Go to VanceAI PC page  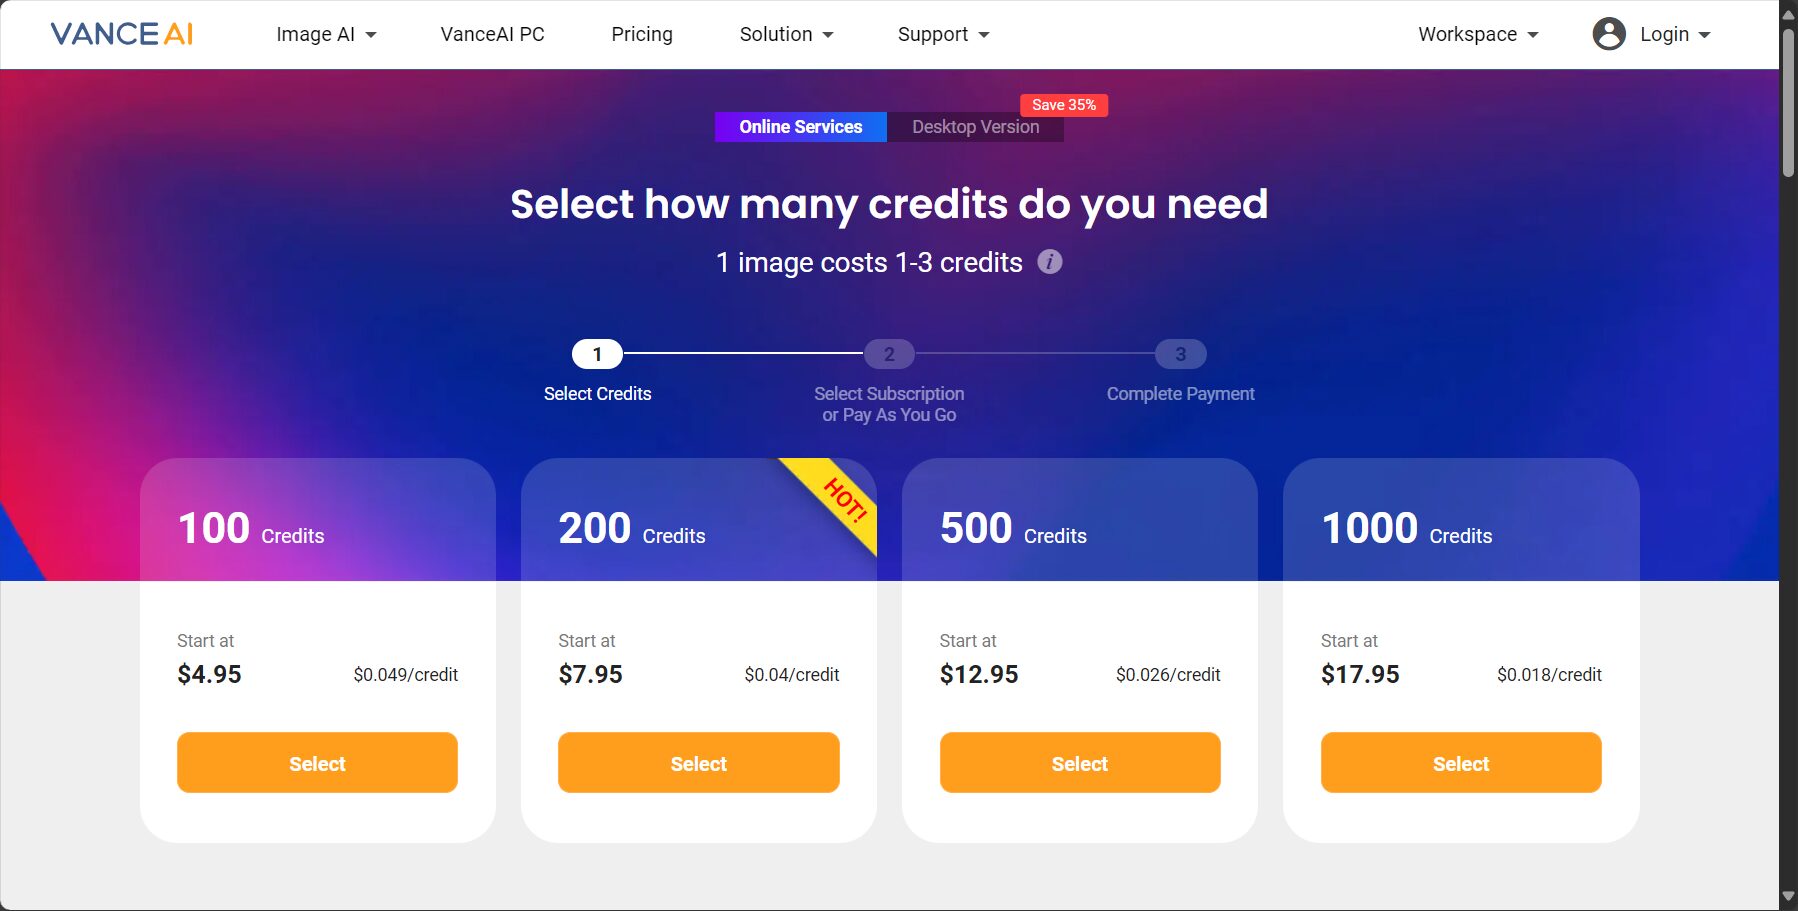coord(492,34)
